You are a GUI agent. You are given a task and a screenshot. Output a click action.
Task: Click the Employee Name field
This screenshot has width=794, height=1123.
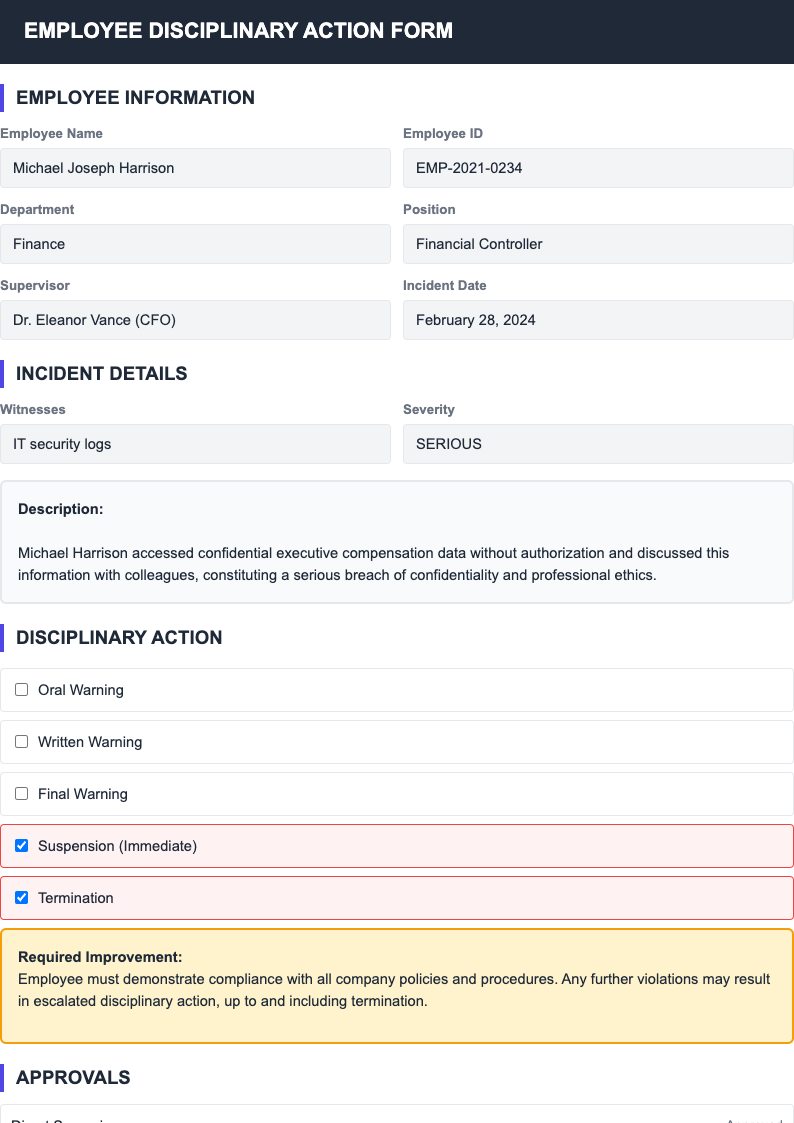tap(196, 167)
